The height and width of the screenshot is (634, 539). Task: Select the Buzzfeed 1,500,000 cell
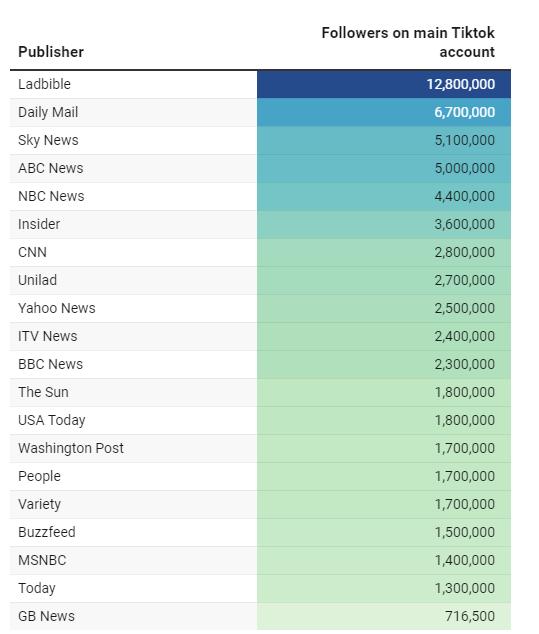pos(384,533)
